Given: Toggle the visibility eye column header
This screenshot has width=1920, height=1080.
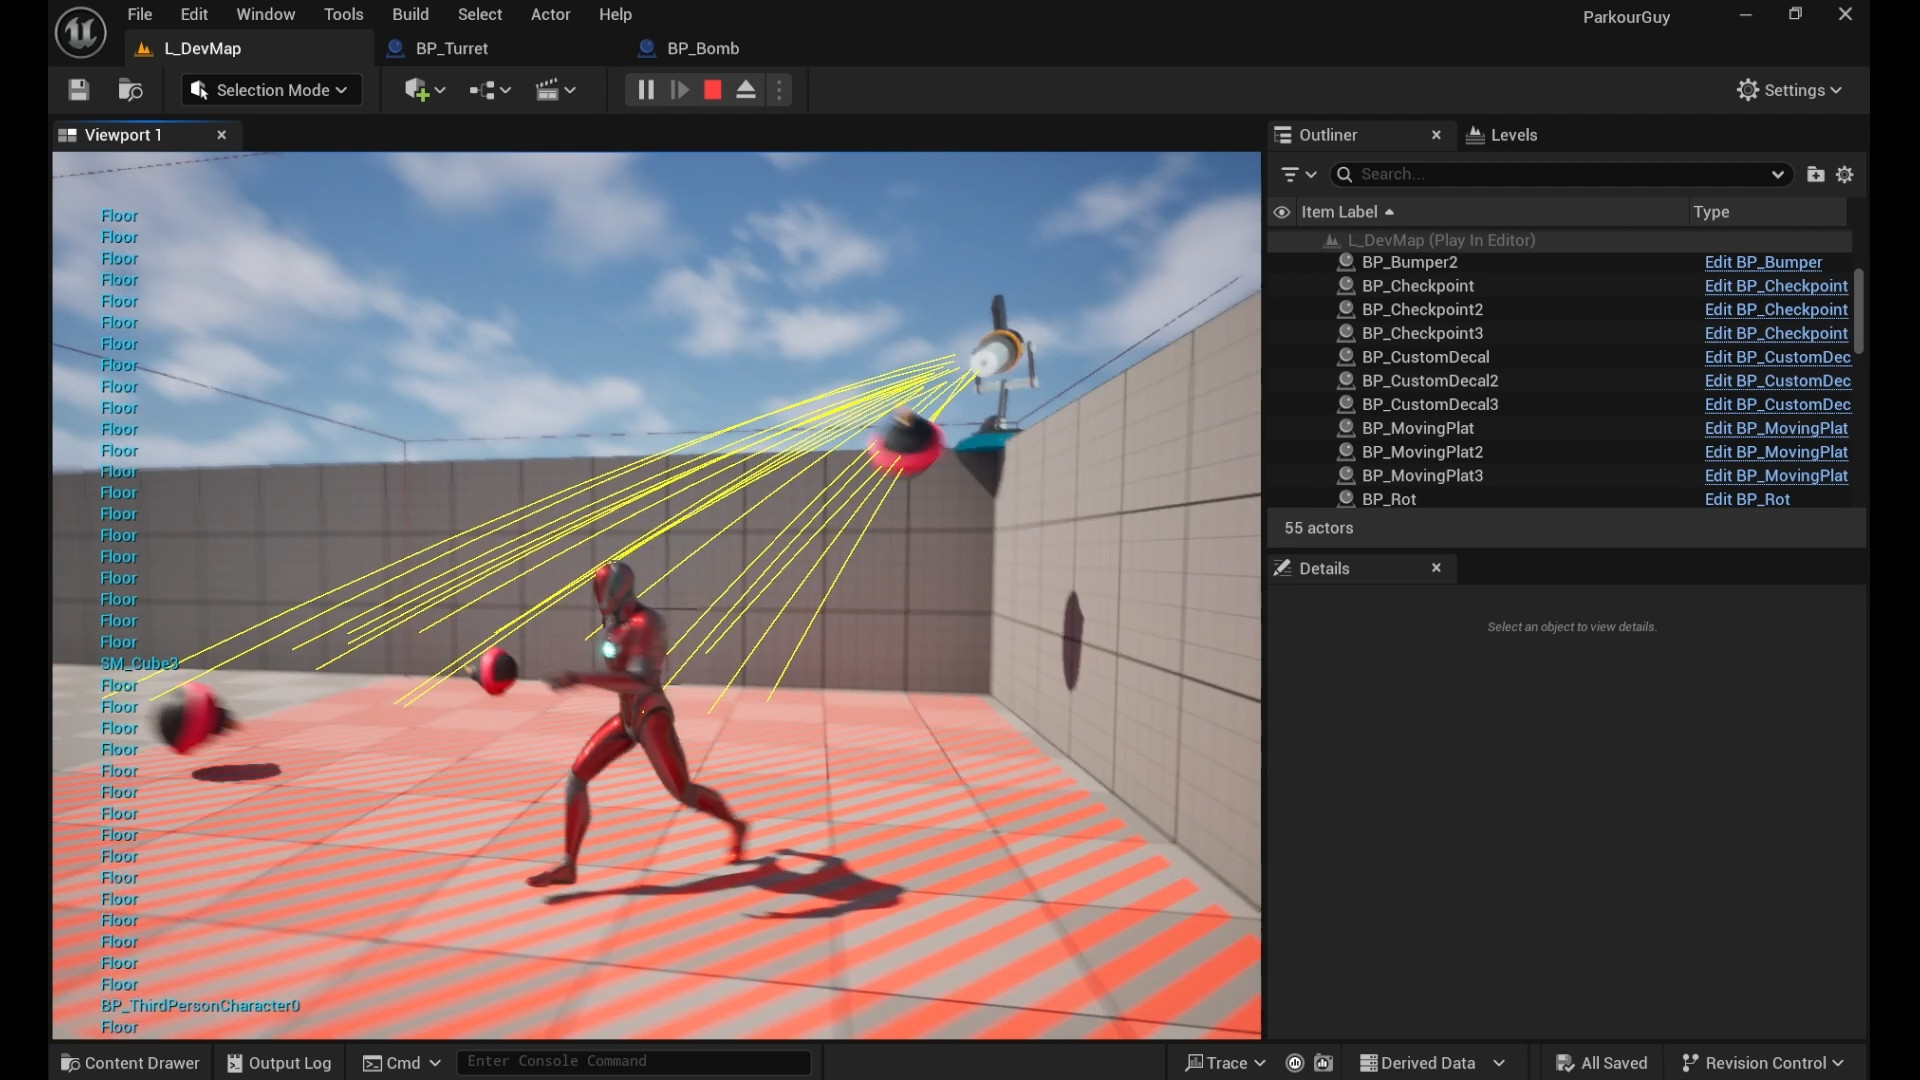Looking at the screenshot, I should (x=1281, y=212).
